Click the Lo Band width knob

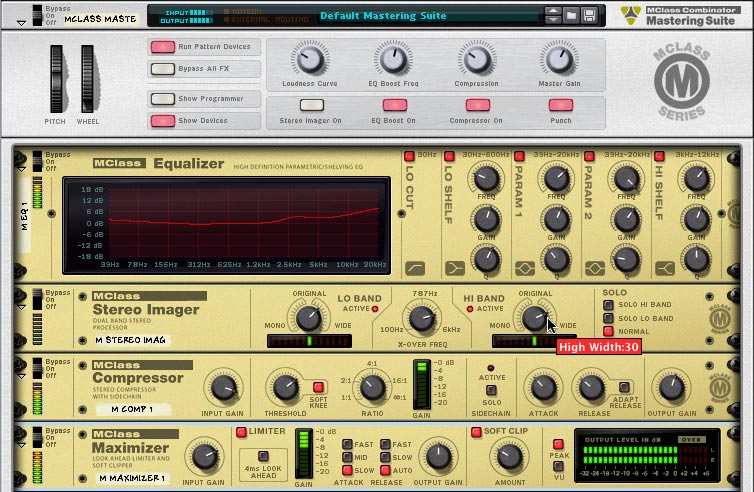click(x=309, y=318)
